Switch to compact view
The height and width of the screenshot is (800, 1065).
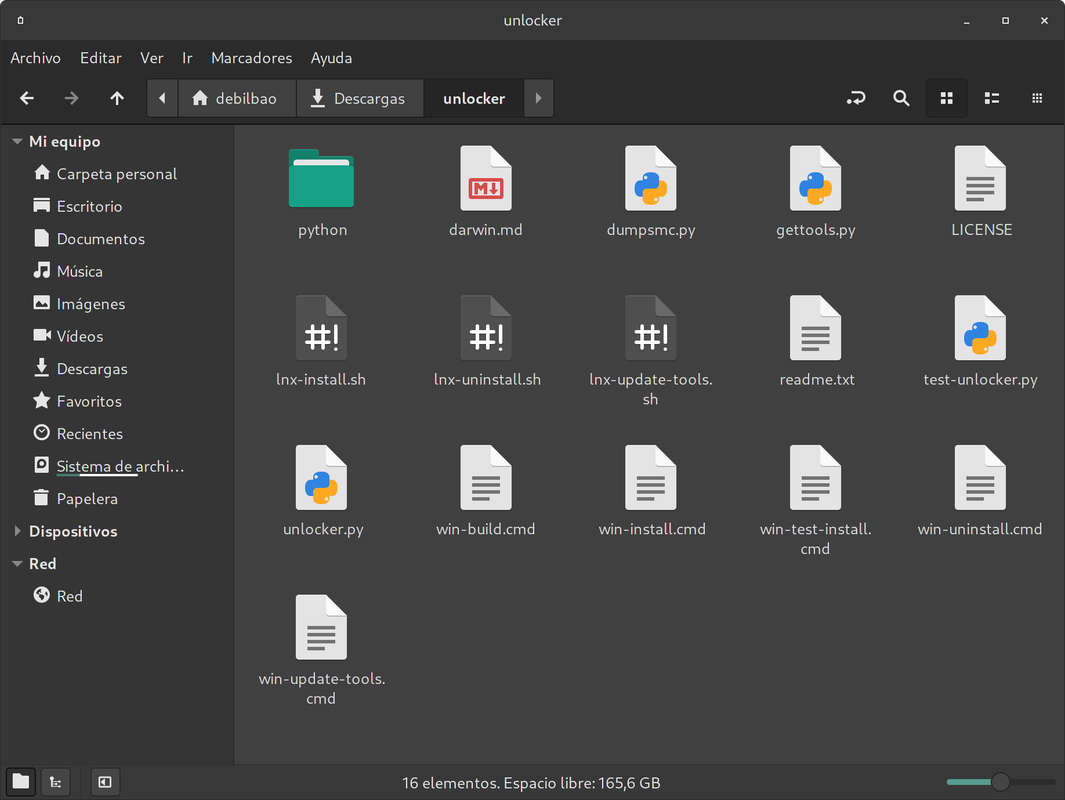1036,98
